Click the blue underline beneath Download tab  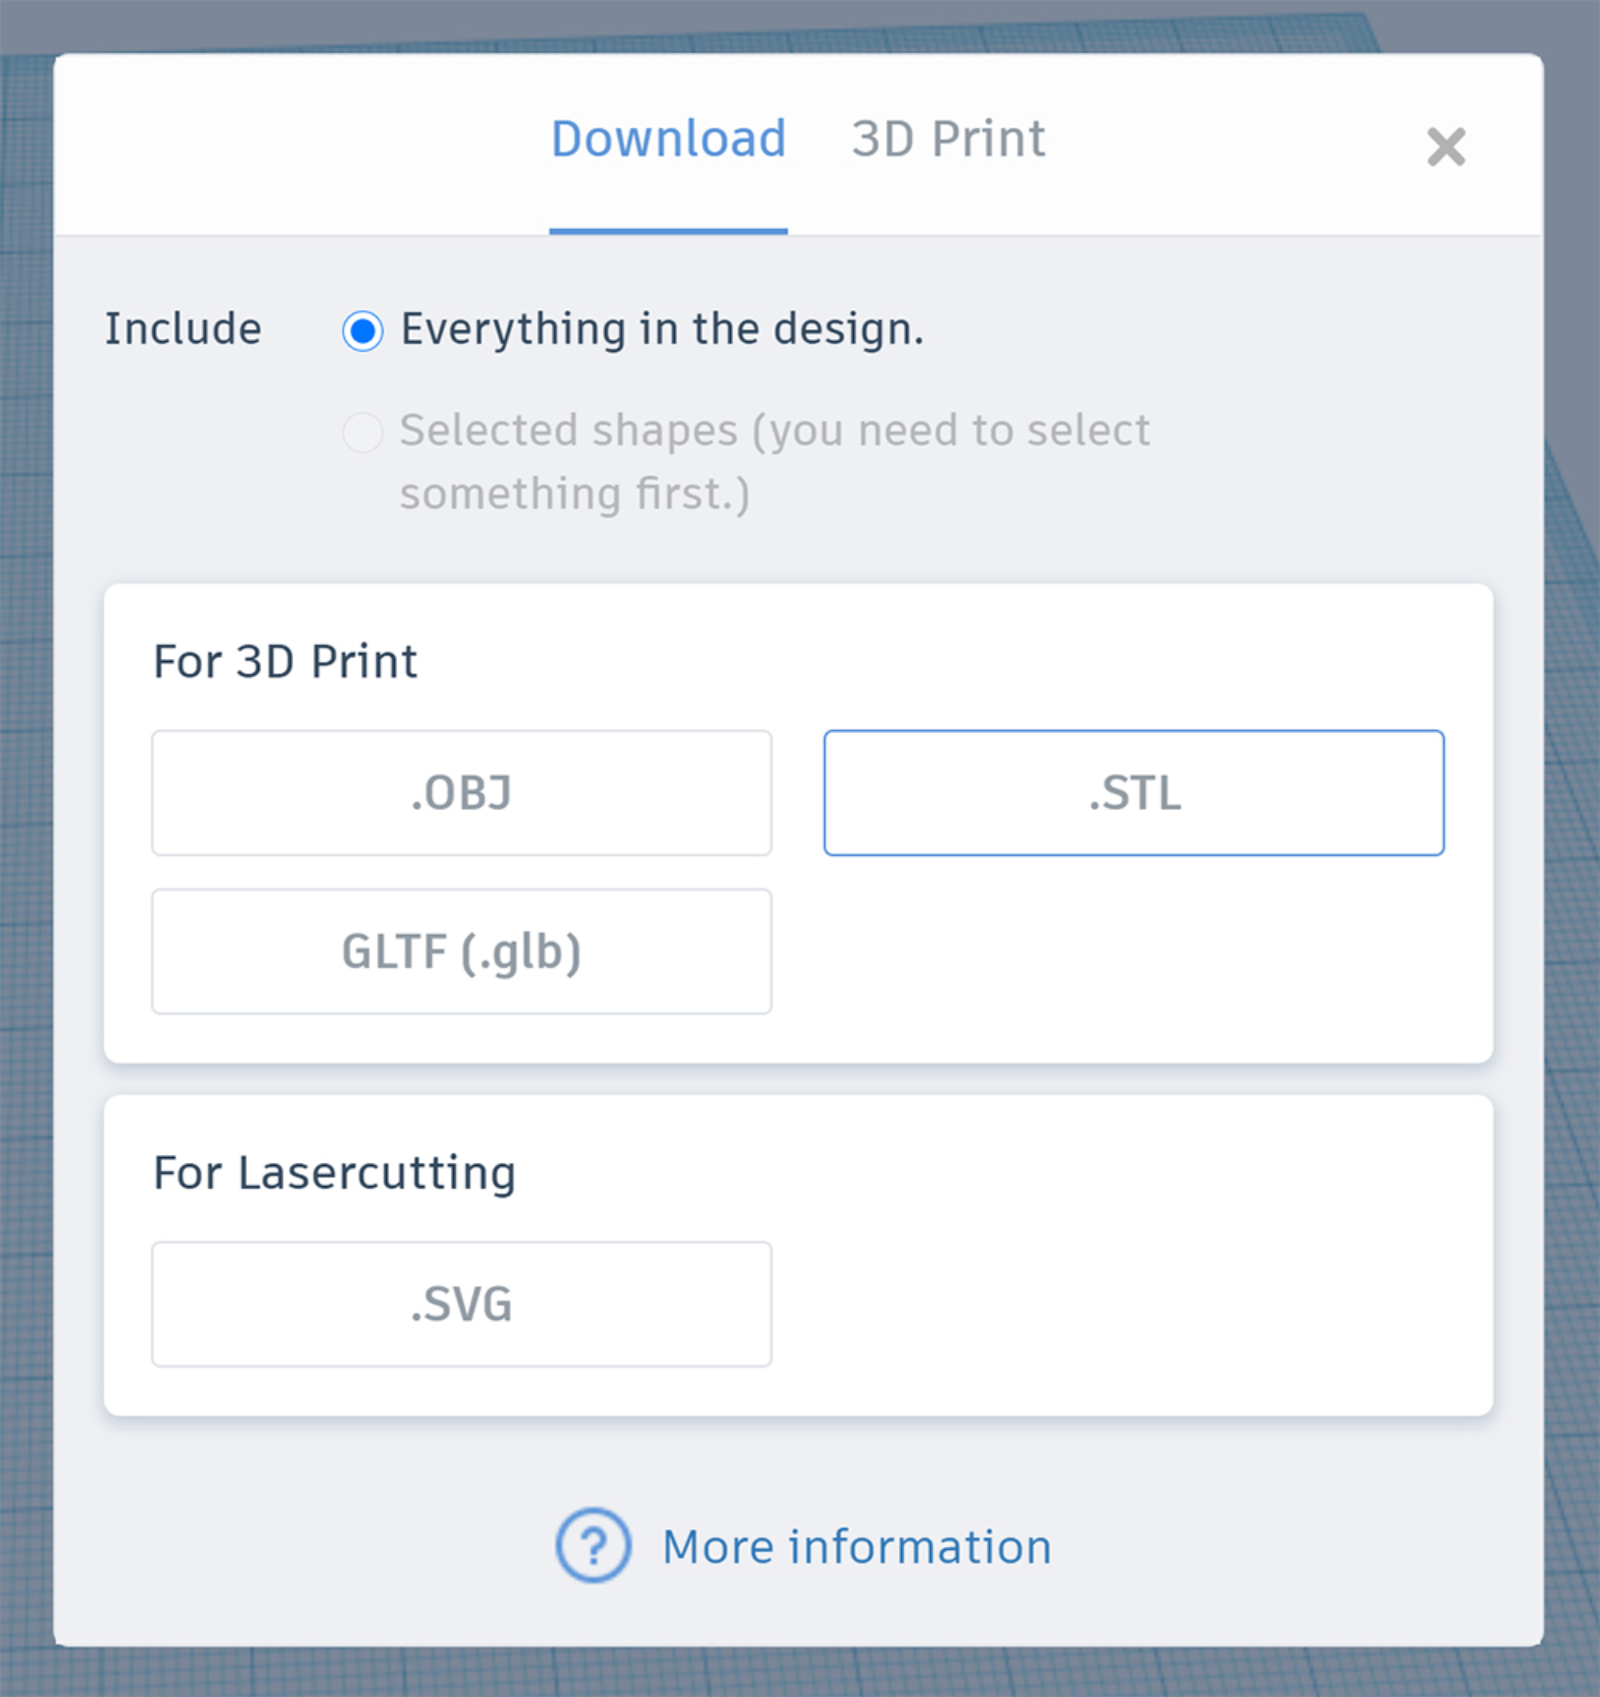(x=668, y=231)
